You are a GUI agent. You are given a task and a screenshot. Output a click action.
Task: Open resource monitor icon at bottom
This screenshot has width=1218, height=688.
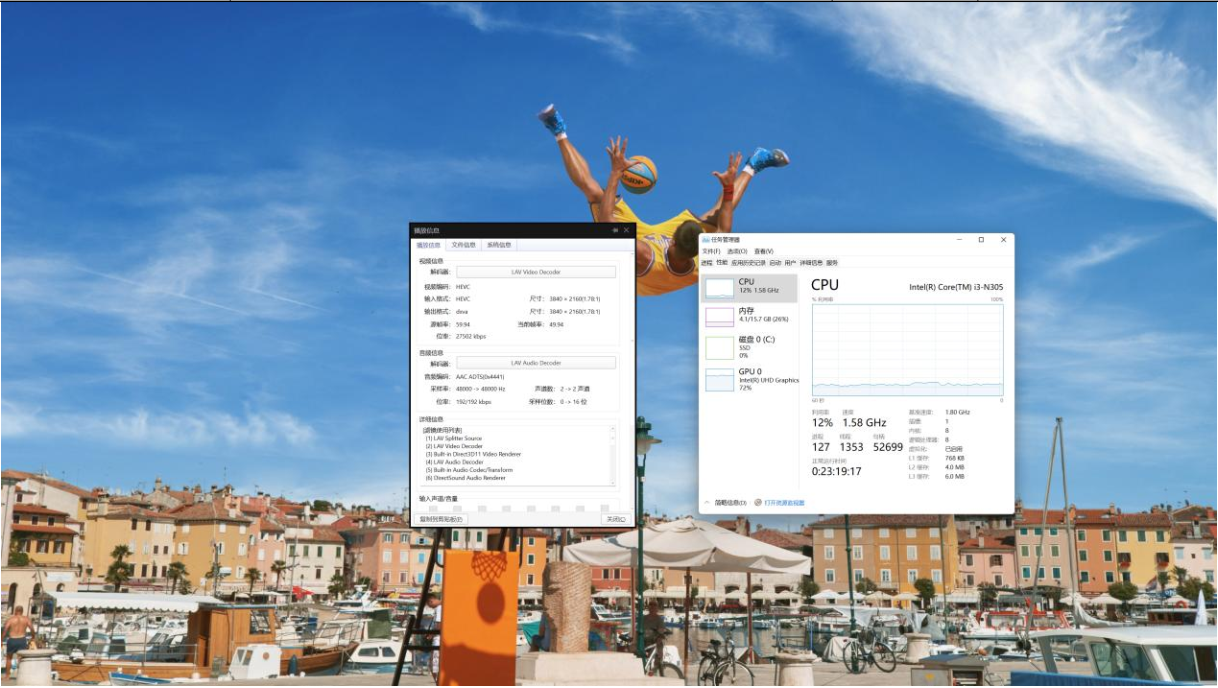(758, 503)
